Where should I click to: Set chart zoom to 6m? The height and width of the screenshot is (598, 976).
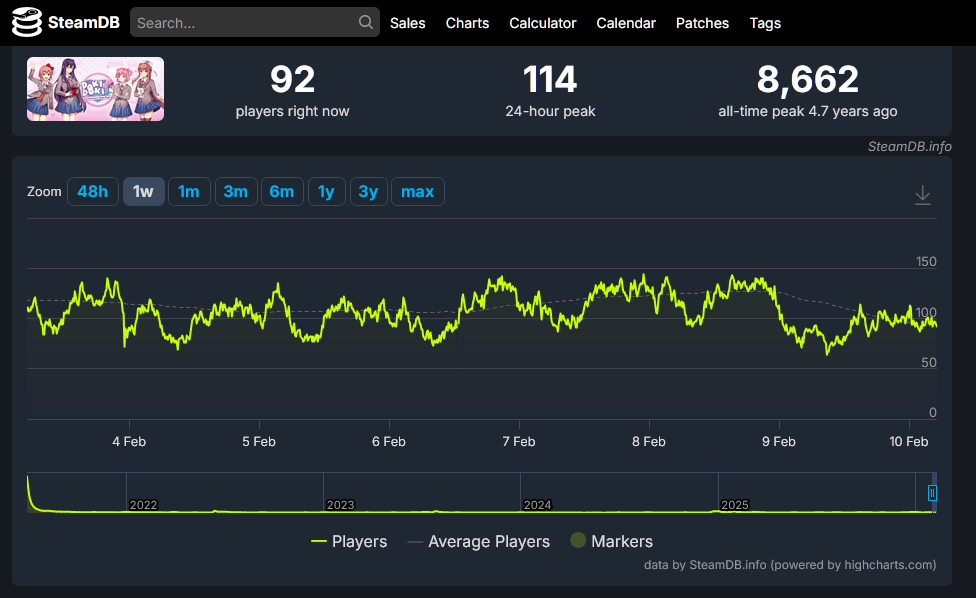(x=282, y=192)
